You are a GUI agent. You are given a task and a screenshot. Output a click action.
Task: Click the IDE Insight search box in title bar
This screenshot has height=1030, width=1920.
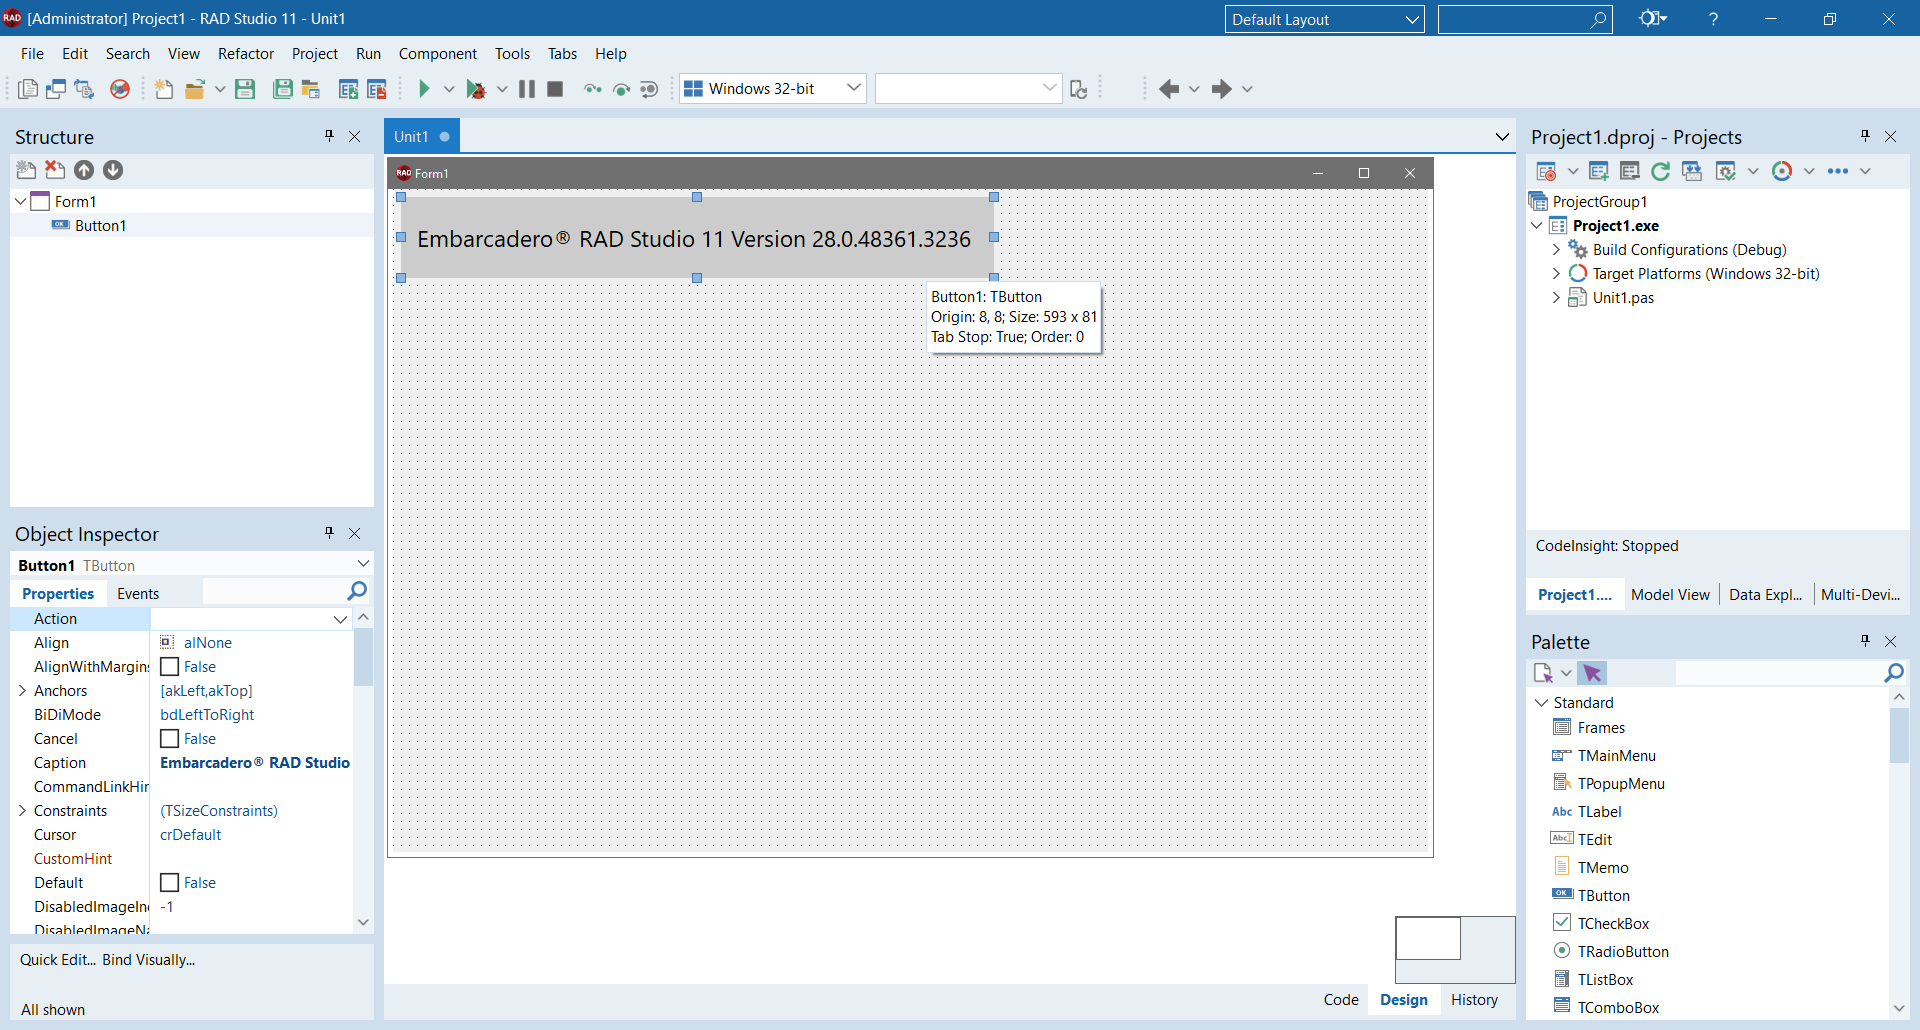coord(1524,19)
